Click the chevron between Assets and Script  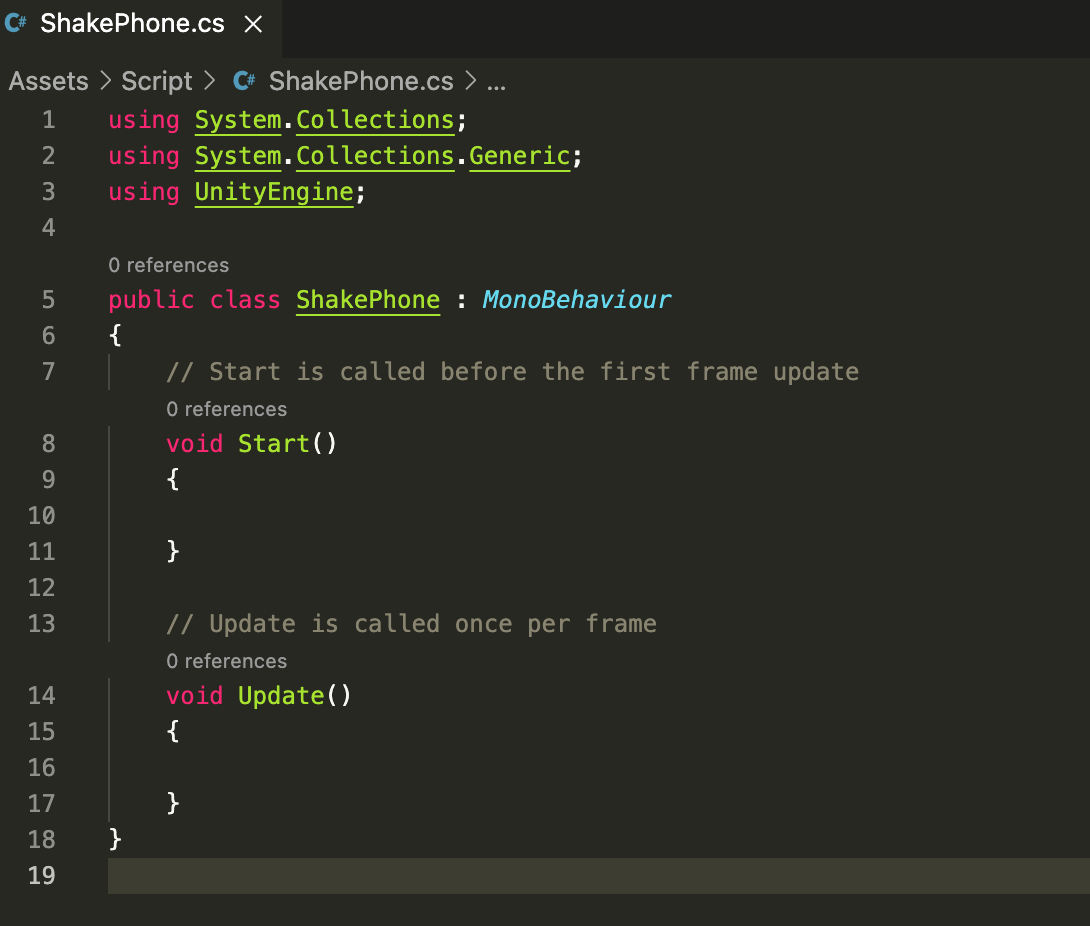[105, 81]
